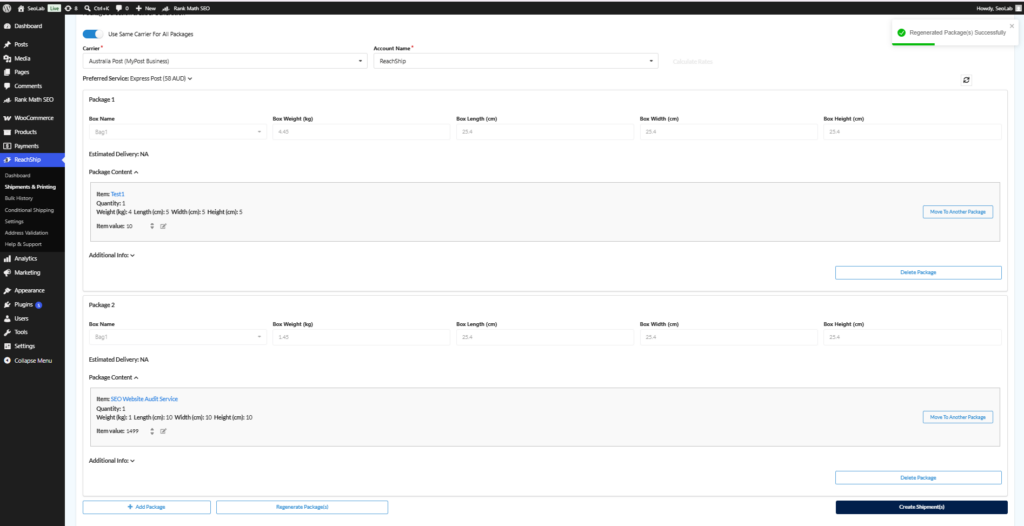Viewport: 1024px width, 526px height.
Task: Click Create Shipment(s) button
Action: coord(921,507)
